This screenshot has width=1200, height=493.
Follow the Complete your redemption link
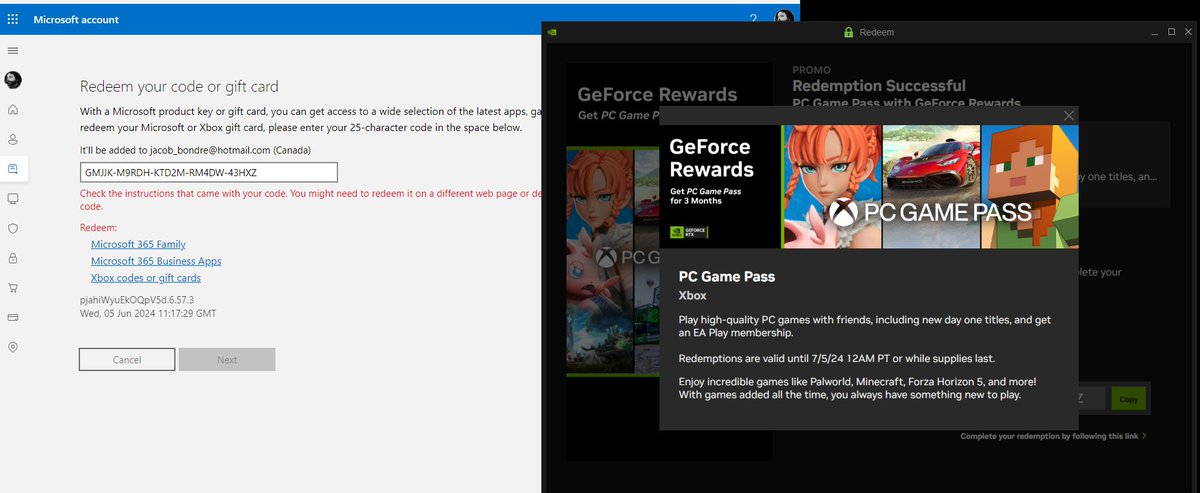(x=1053, y=436)
